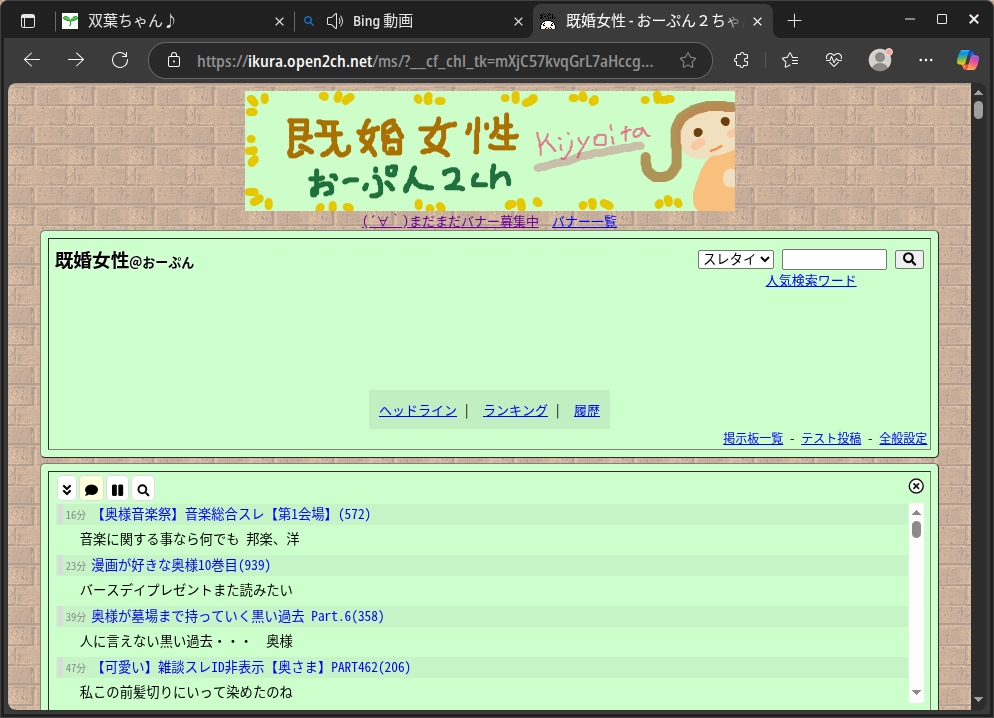Click magnifier icon in headline toolbar
Viewport: 994px width, 718px height.
pyautogui.click(x=144, y=489)
